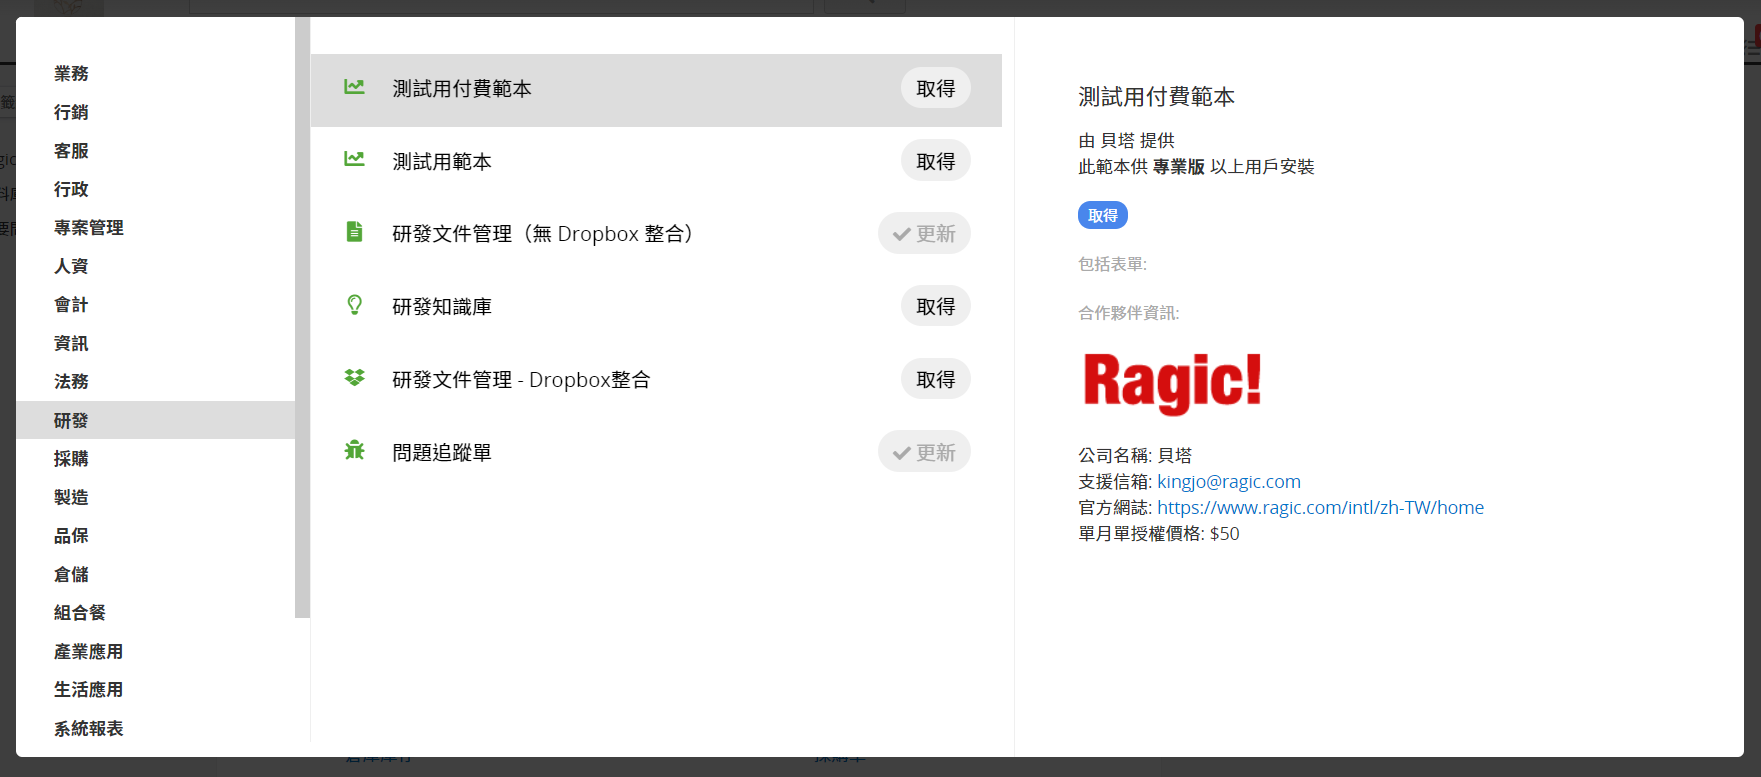Image resolution: width=1761 pixels, height=777 pixels.
Task: Click the blue 取得 button in details panel
Action: tap(1103, 215)
